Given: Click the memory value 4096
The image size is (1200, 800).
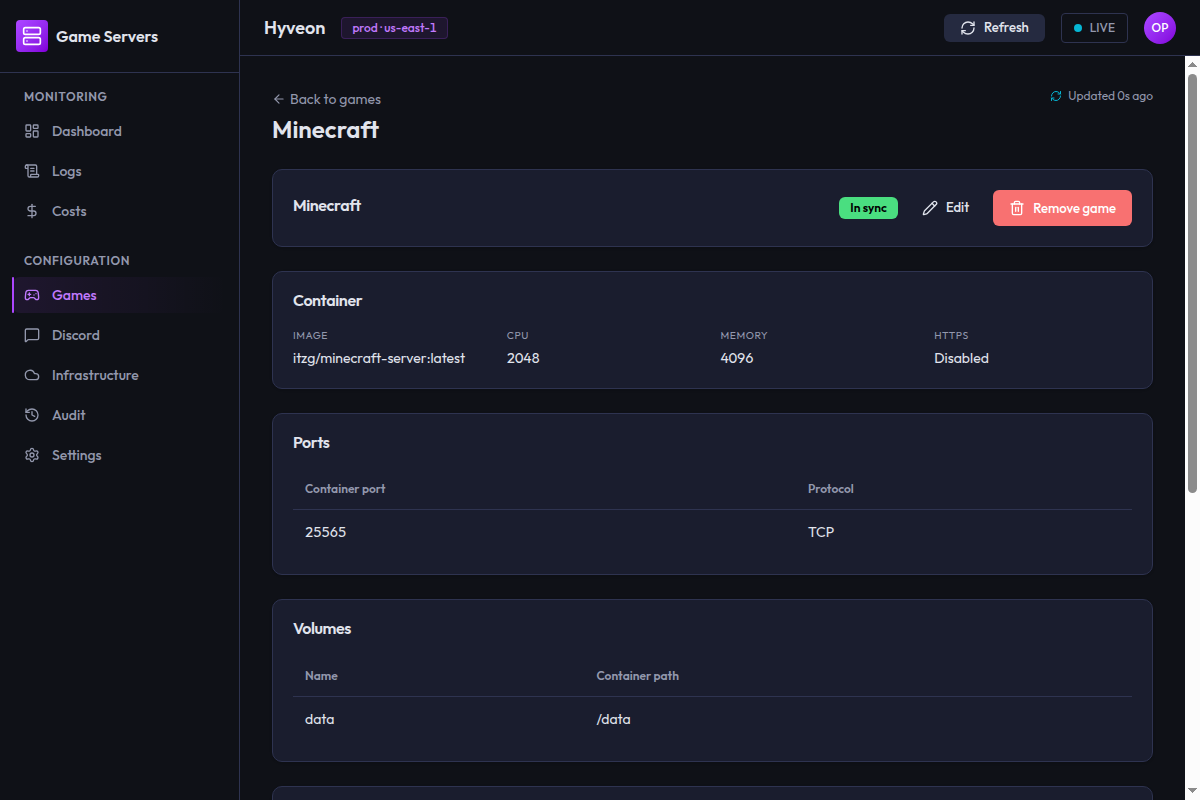Looking at the screenshot, I should point(737,358).
